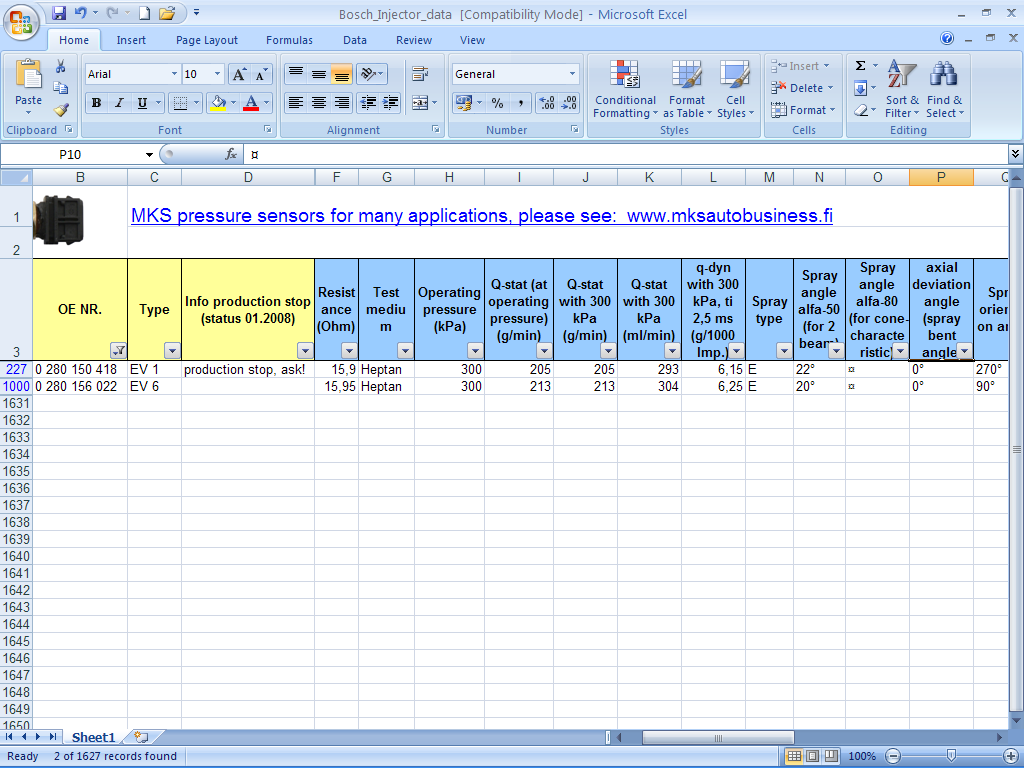Click the horizontal scrollbar thumb
The height and width of the screenshot is (768, 1024).
pos(718,738)
